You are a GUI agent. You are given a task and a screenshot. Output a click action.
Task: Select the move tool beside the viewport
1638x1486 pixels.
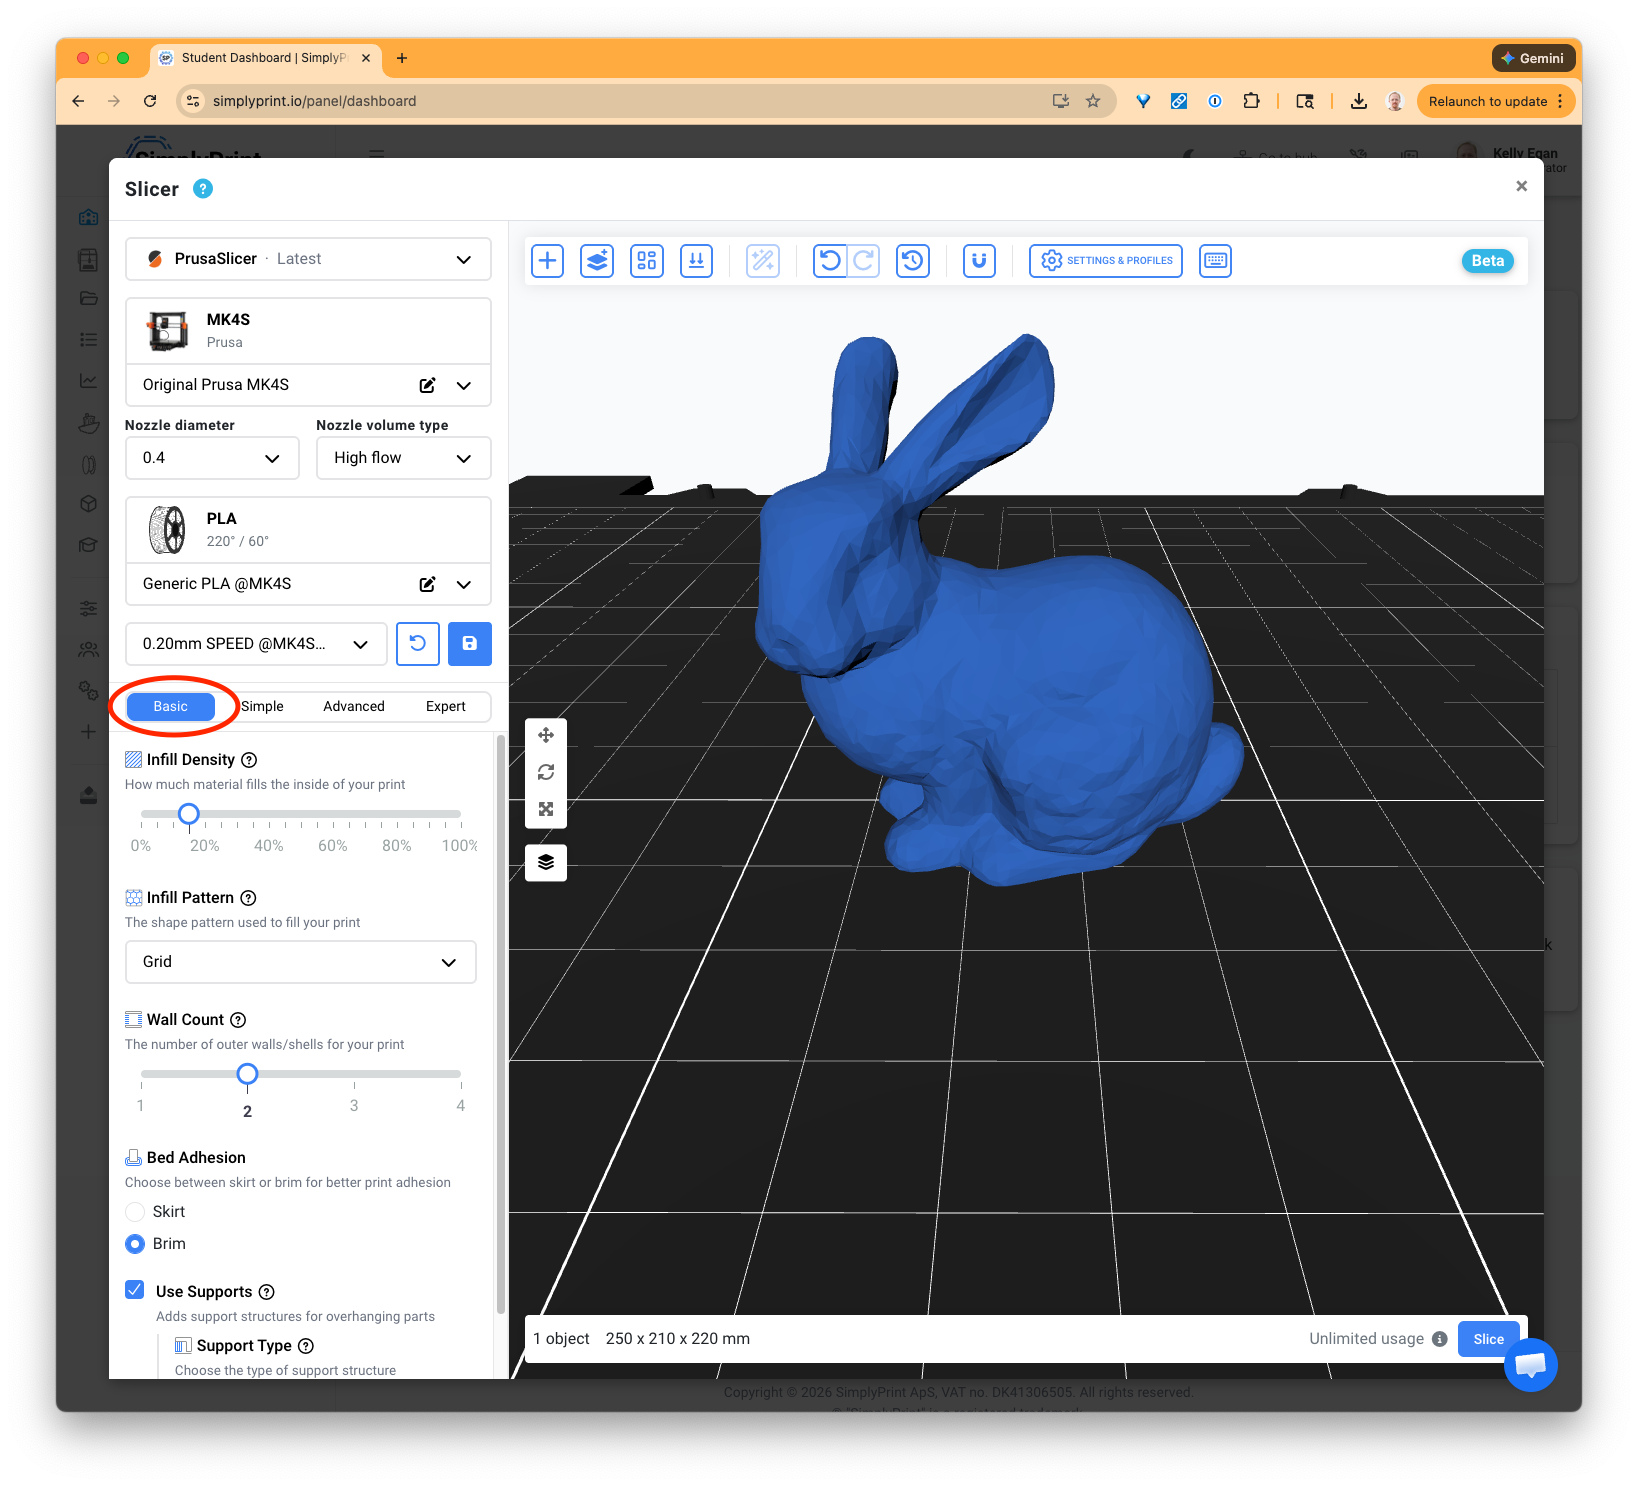tap(546, 734)
